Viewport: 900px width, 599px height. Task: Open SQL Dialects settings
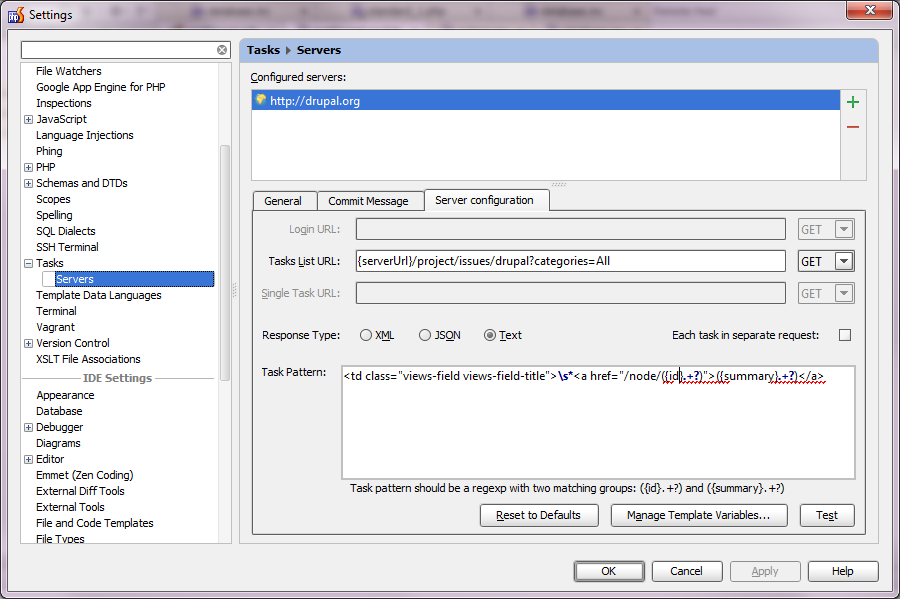pyautogui.click(x=65, y=231)
